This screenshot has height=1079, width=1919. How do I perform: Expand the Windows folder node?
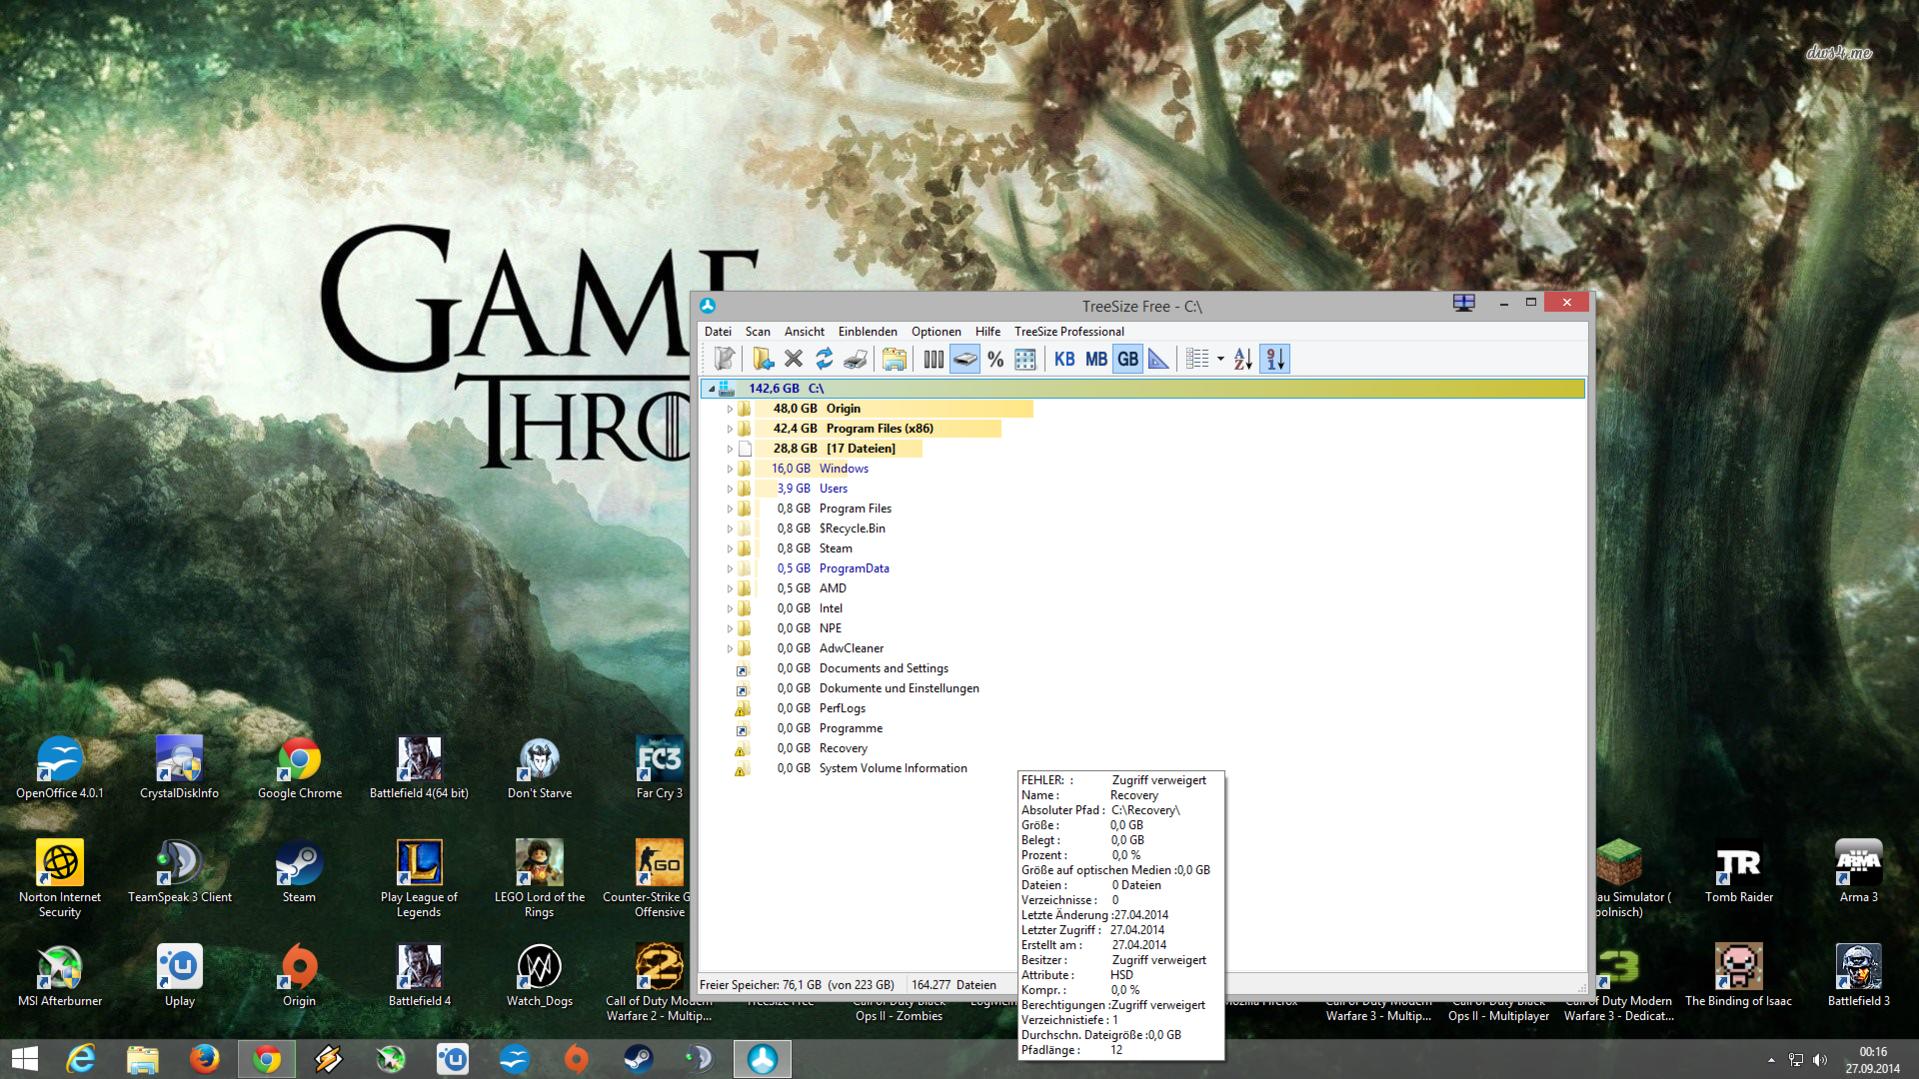pos(729,469)
